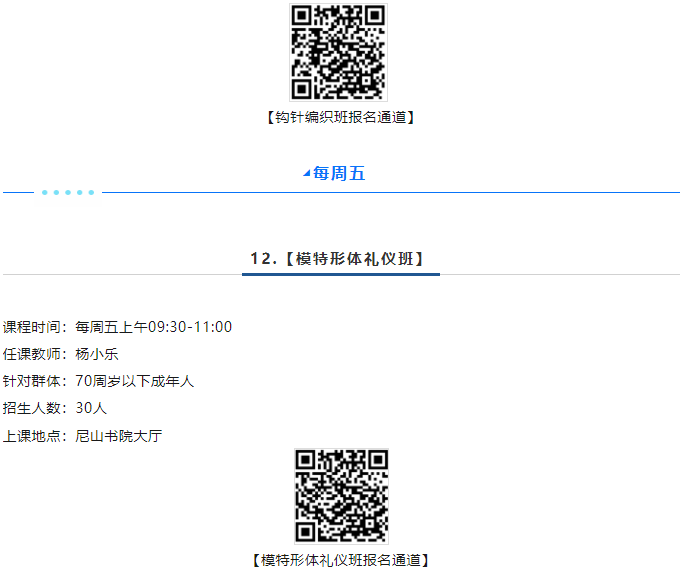The image size is (683, 575).
Task: Click the 12.【模特形体礼仪班】 title
Action: pyautogui.click(x=338, y=259)
